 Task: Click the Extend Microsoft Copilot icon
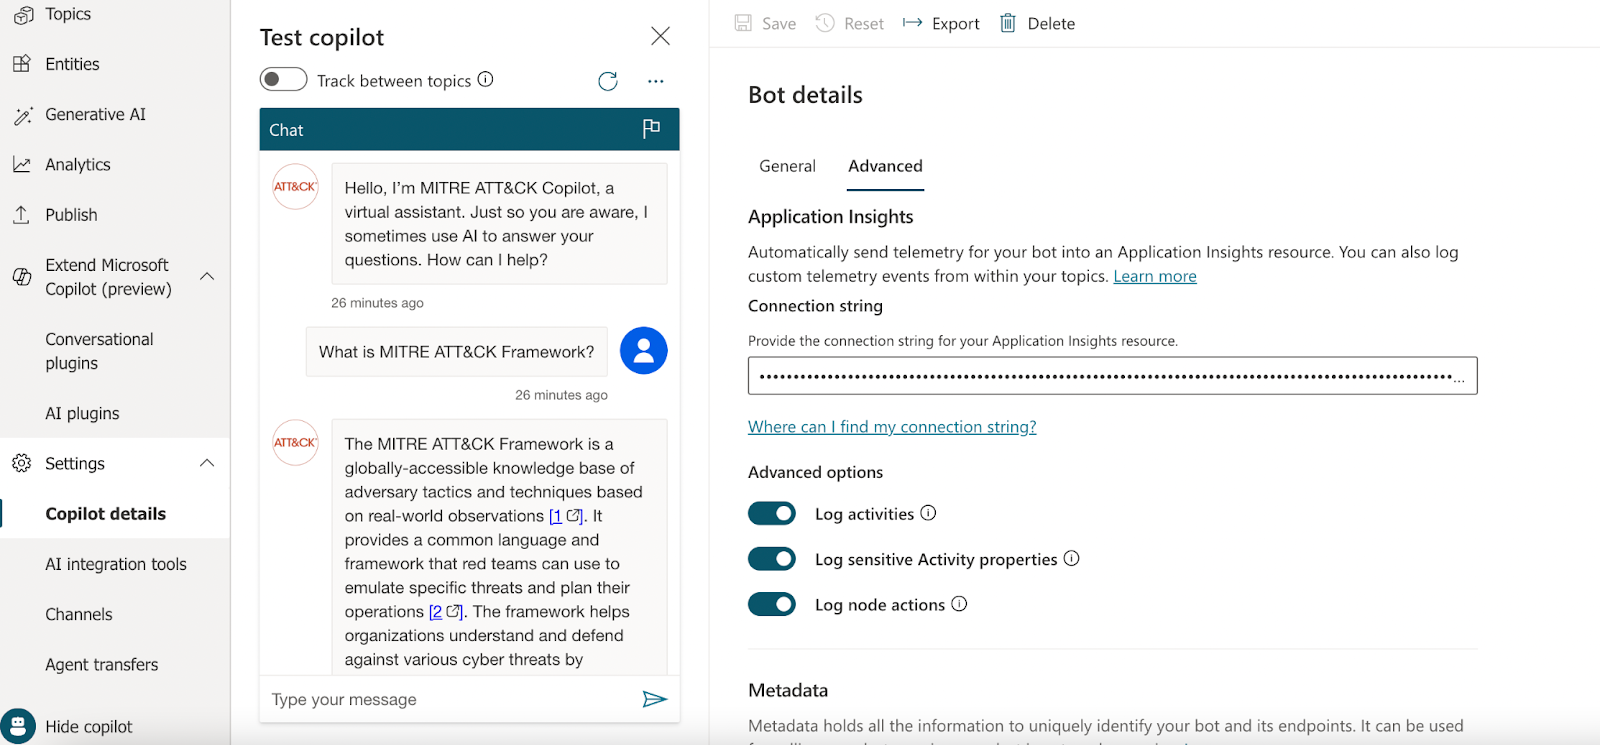coord(22,277)
